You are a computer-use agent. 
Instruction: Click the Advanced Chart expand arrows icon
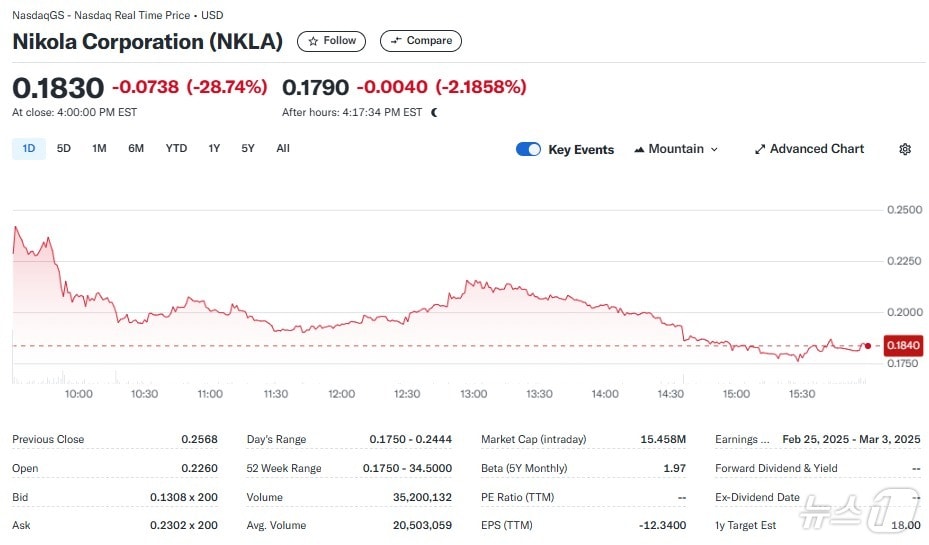pyautogui.click(x=760, y=149)
